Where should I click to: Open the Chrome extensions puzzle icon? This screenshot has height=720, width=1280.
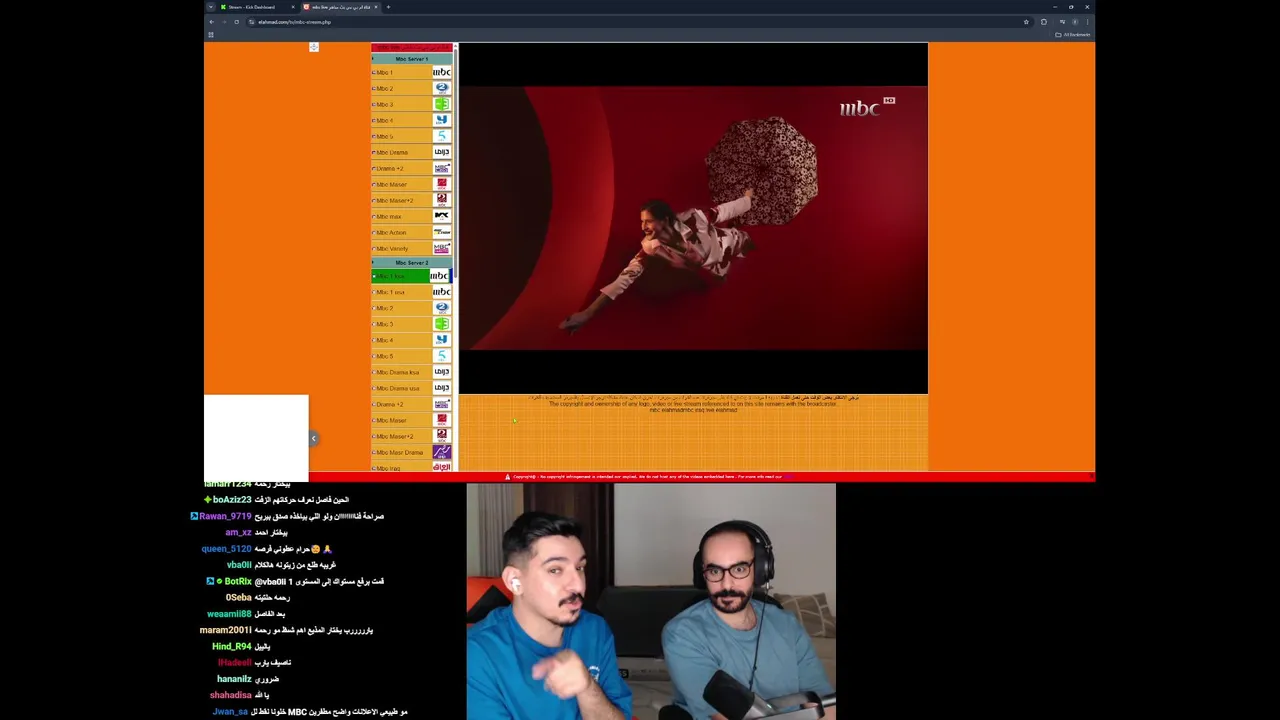tap(1043, 22)
